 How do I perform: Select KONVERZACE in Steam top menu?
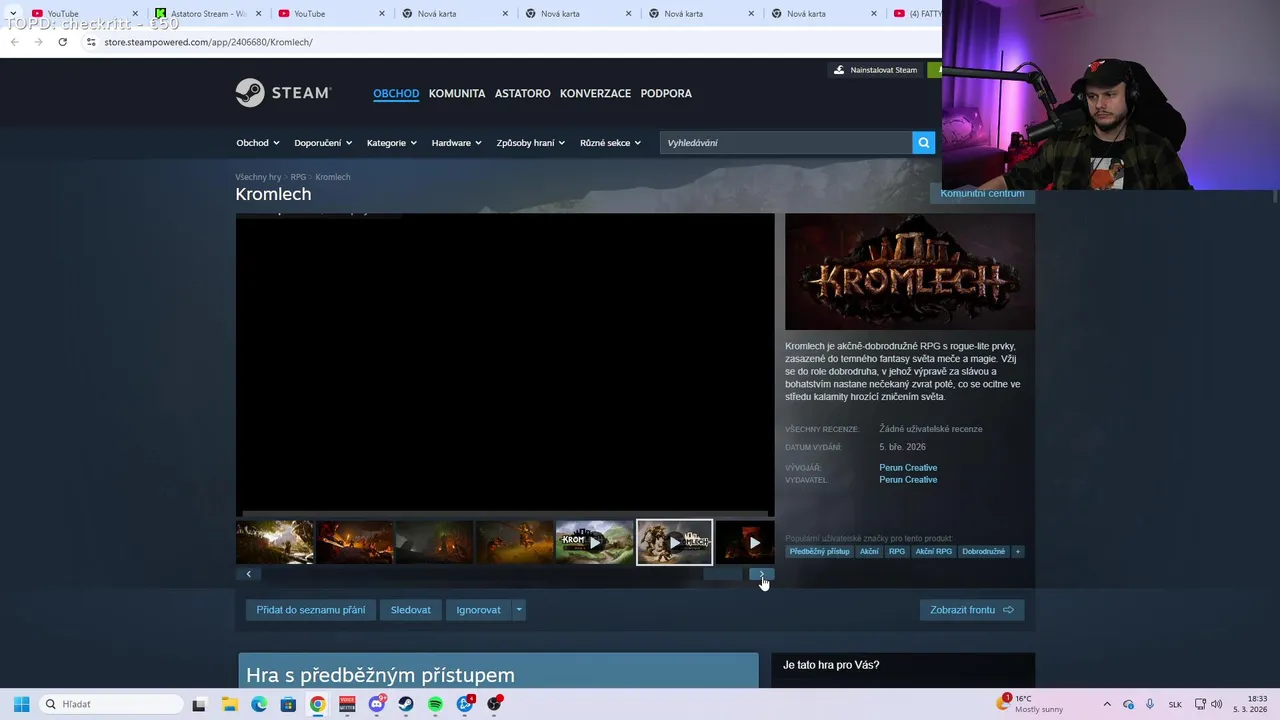595,93
